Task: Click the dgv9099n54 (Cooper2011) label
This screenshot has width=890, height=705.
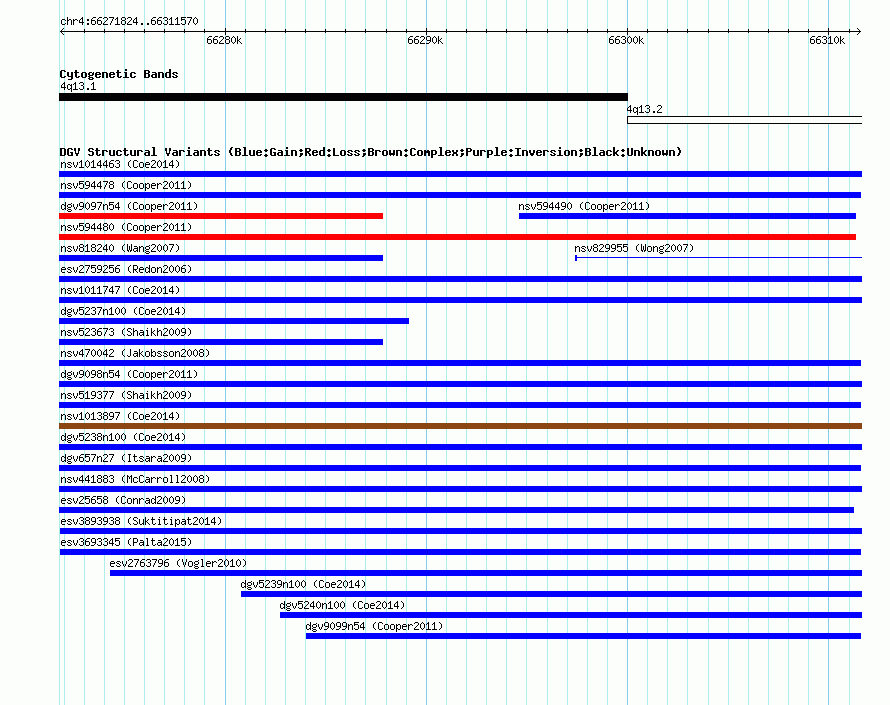Action: pyautogui.click(x=374, y=627)
